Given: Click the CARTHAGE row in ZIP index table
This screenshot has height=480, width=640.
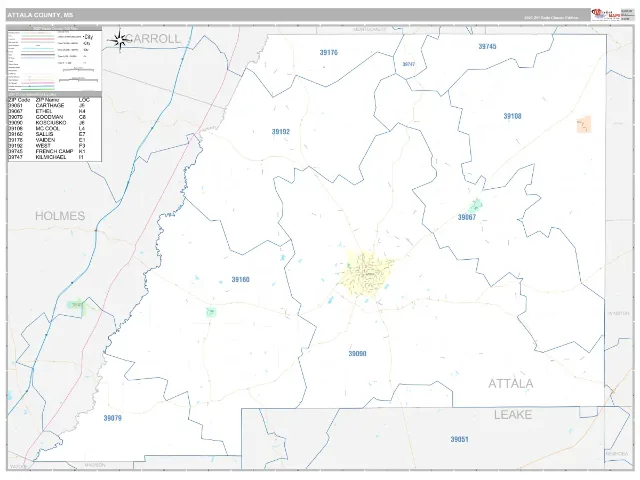Looking at the screenshot, I should [55, 105].
